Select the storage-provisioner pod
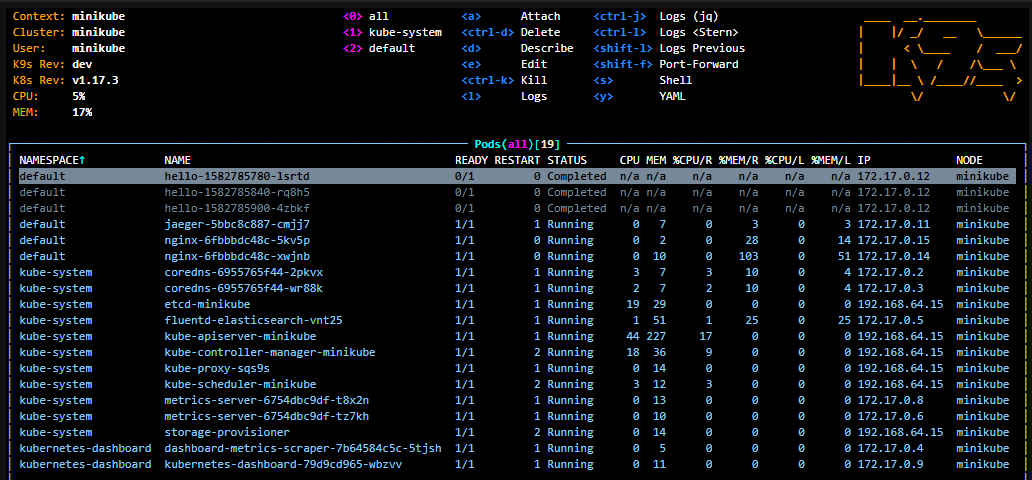The width and height of the screenshot is (1032, 480). click(x=513, y=432)
